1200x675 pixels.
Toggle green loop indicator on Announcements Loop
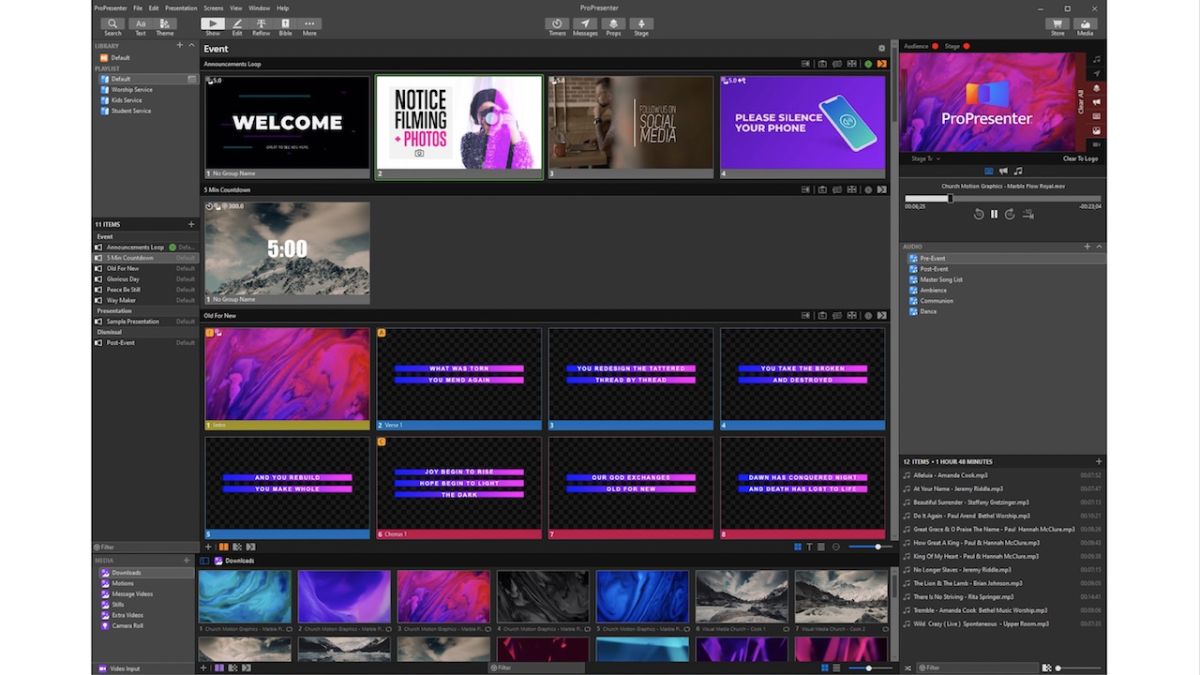pos(868,64)
